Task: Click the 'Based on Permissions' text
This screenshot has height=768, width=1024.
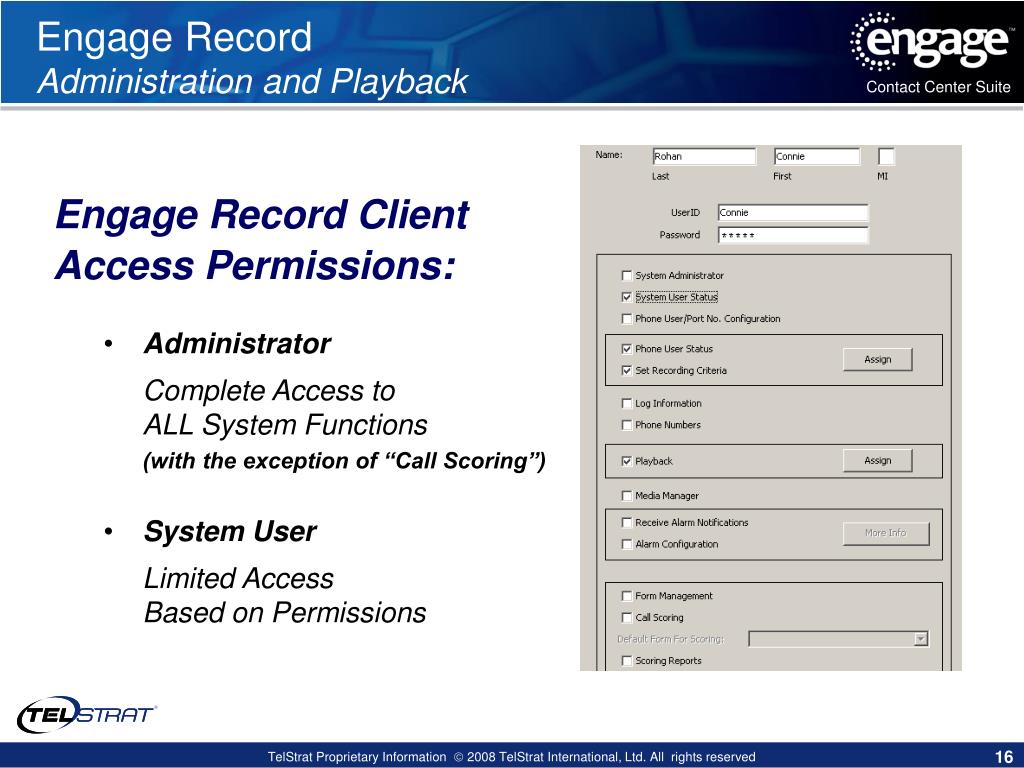Action: tap(285, 613)
